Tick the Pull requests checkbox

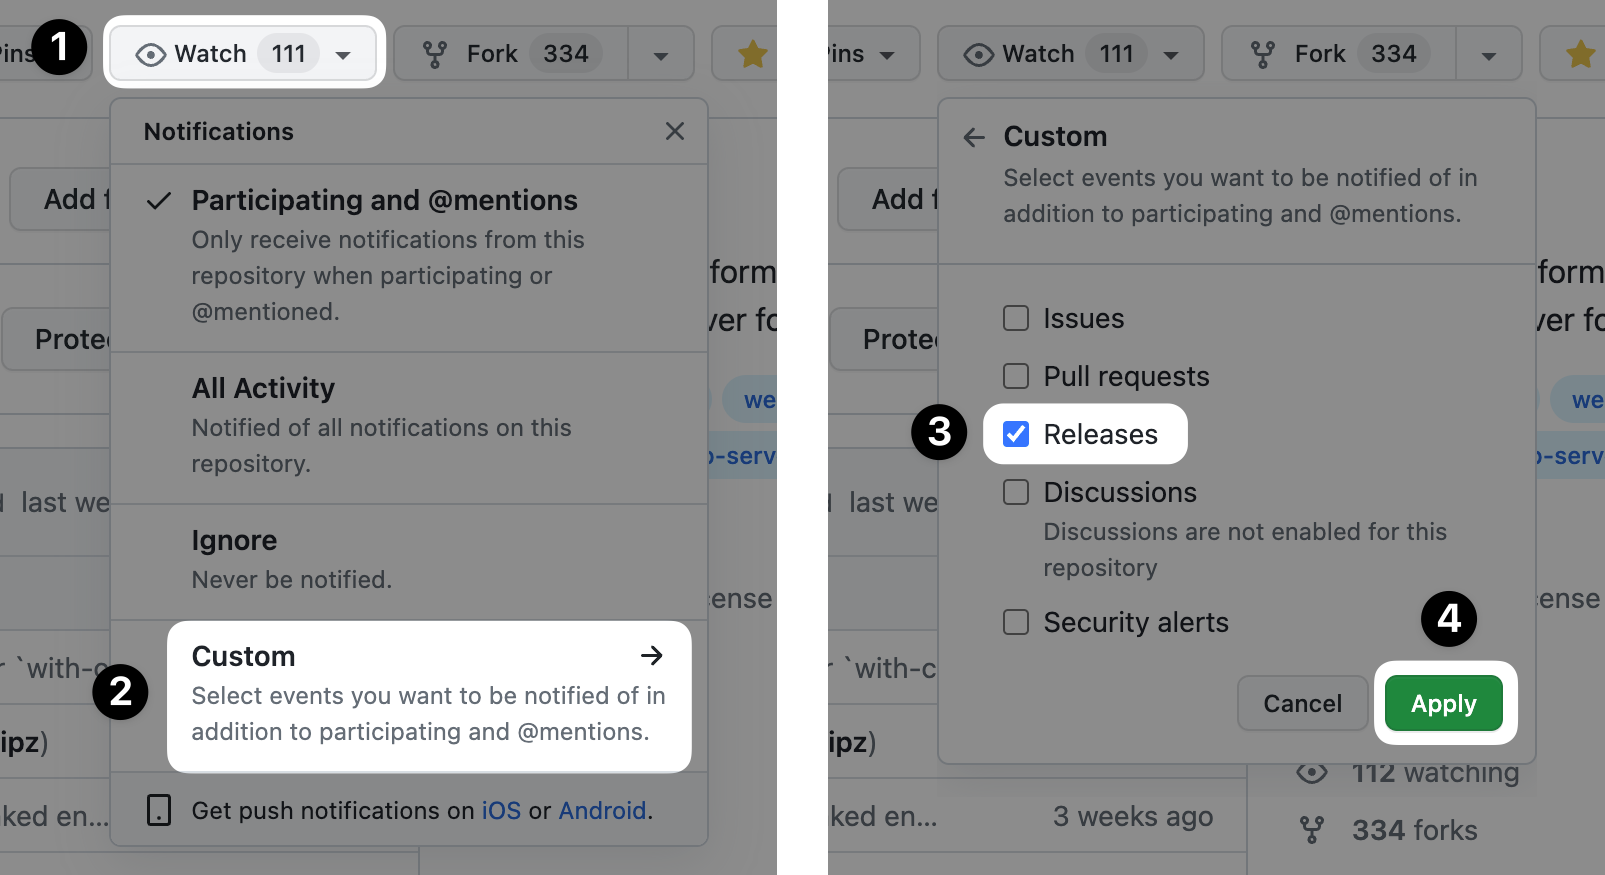[1016, 376]
